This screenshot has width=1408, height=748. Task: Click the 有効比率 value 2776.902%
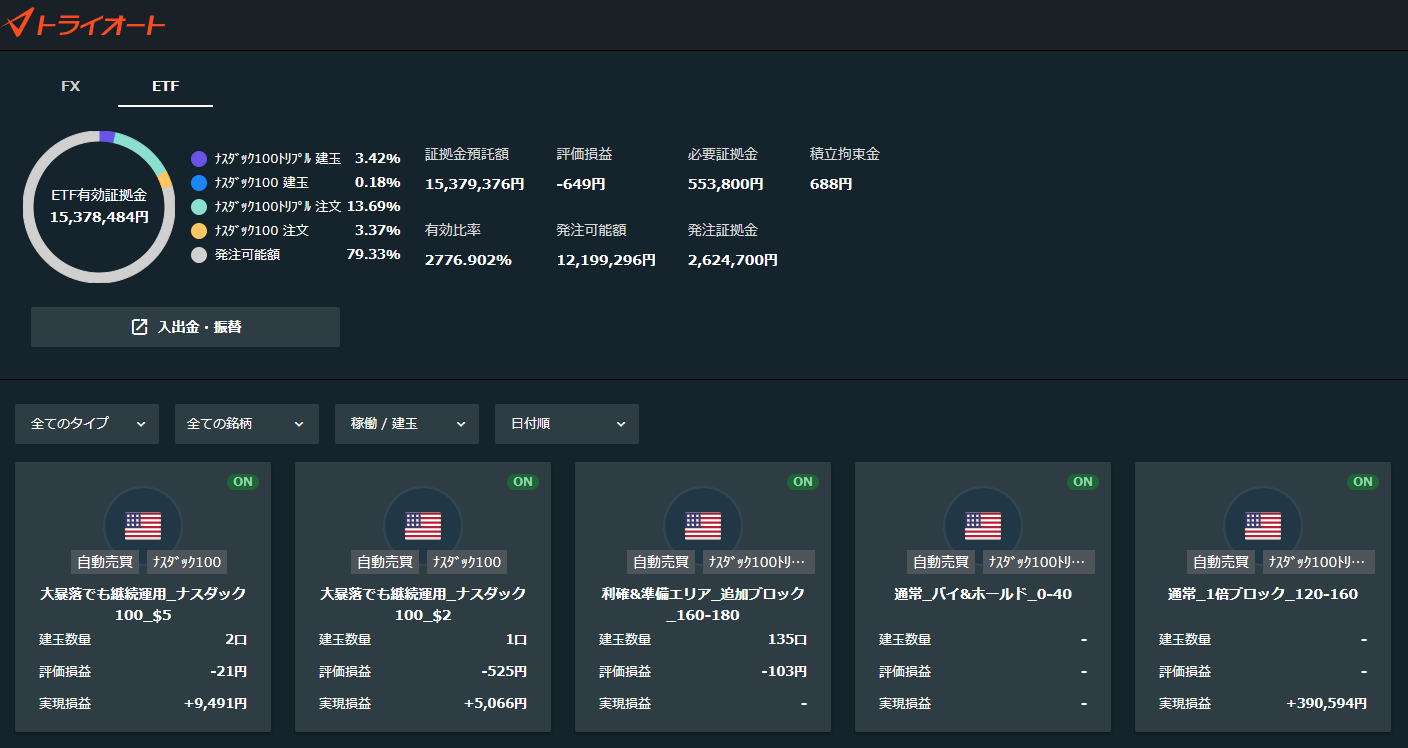tap(469, 260)
